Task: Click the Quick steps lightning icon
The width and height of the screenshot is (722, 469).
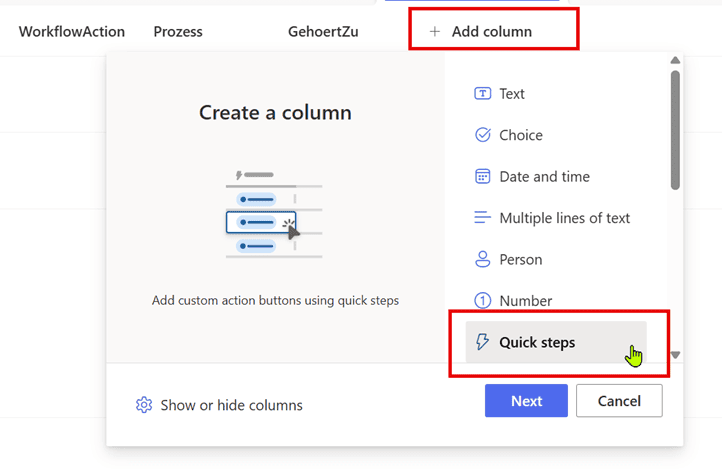Action: tap(482, 343)
